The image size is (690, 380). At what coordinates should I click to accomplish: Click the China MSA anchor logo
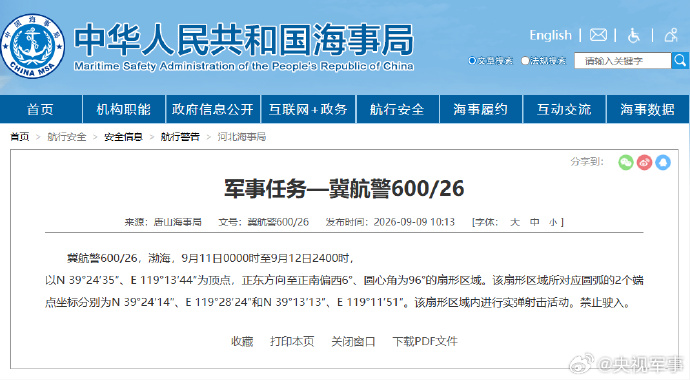[x=33, y=46]
